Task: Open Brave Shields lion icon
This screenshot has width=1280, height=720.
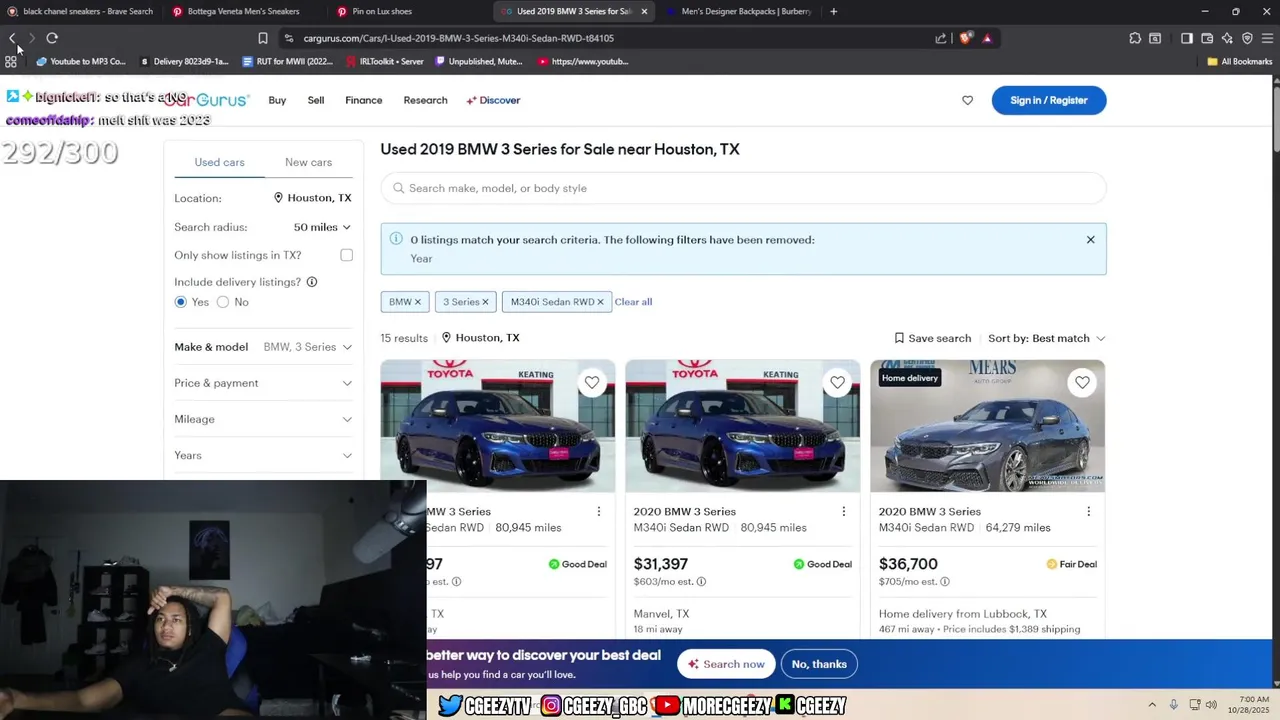Action: (965, 38)
